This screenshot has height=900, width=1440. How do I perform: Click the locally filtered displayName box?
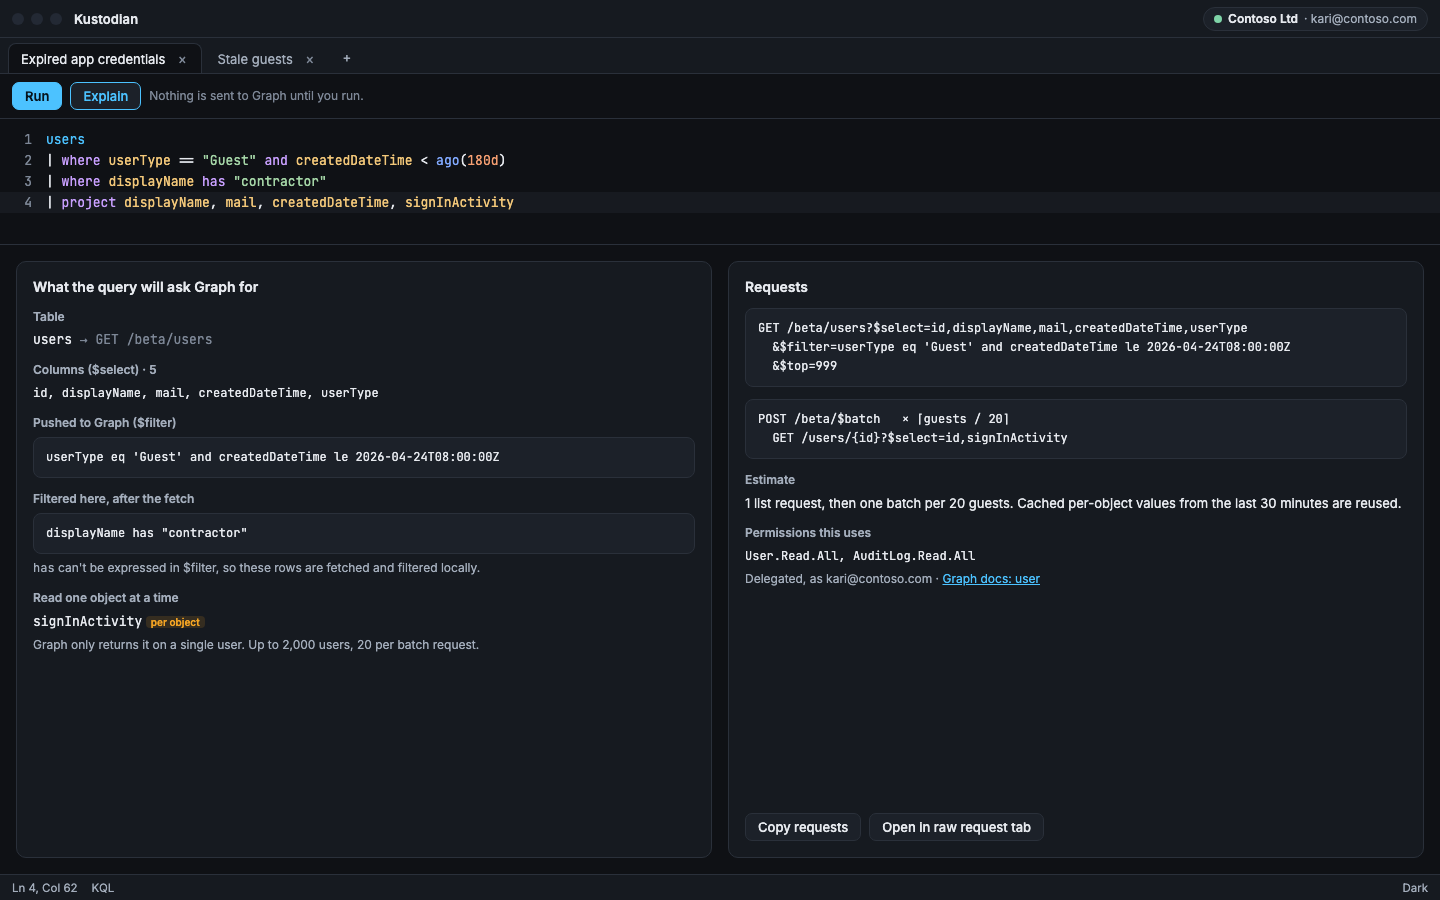(x=364, y=533)
